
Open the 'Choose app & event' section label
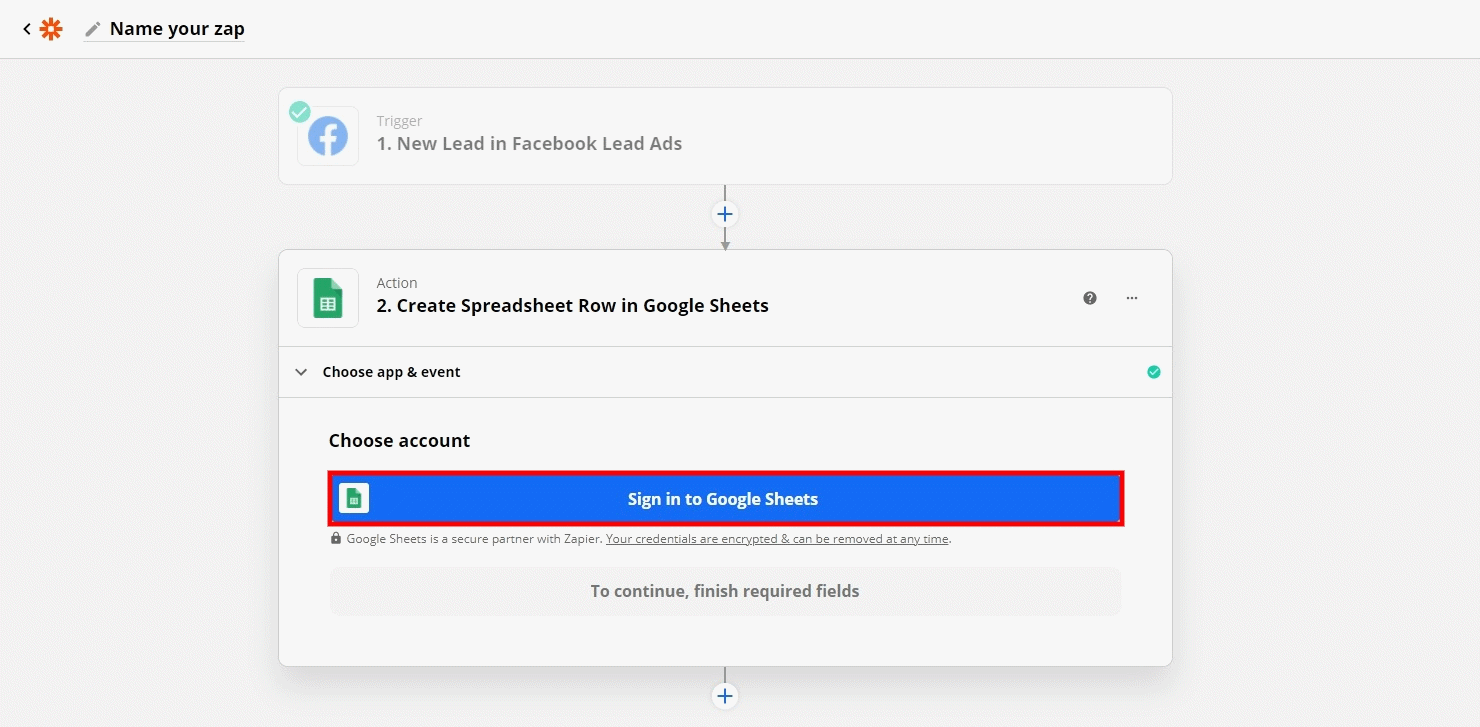[391, 372]
